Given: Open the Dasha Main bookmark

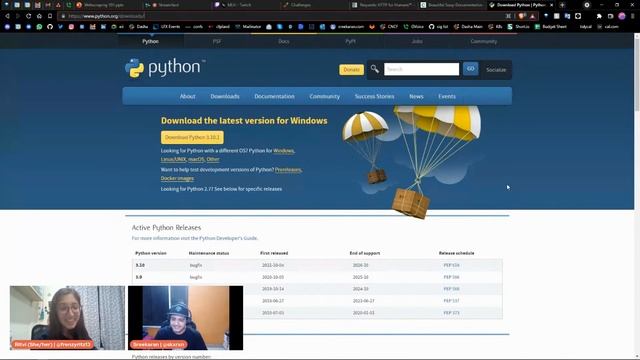Looking at the screenshot, I should point(468,27).
